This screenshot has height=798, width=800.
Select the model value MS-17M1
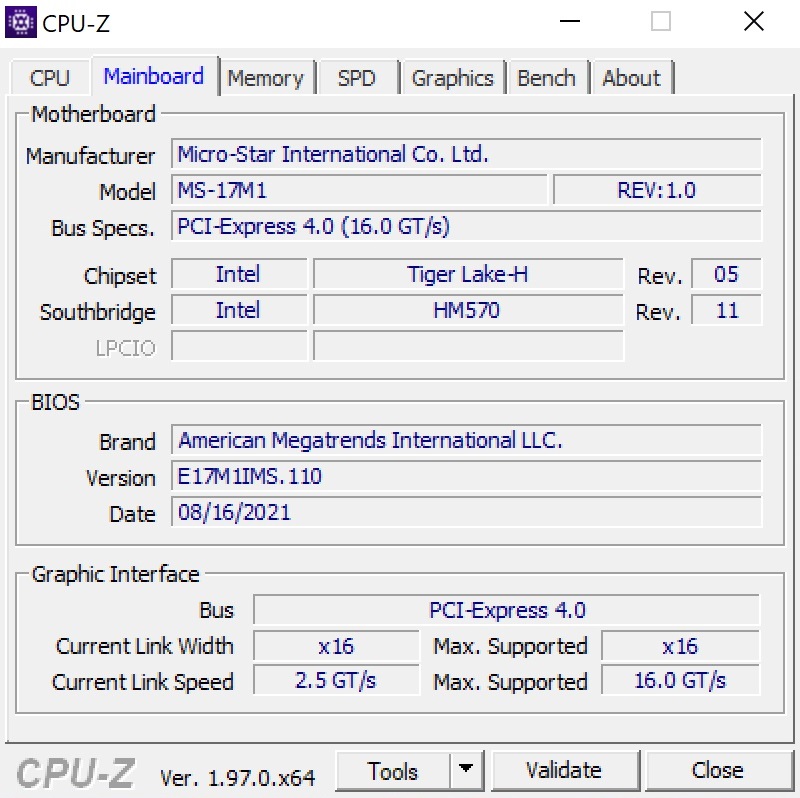pyautogui.click(x=359, y=190)
